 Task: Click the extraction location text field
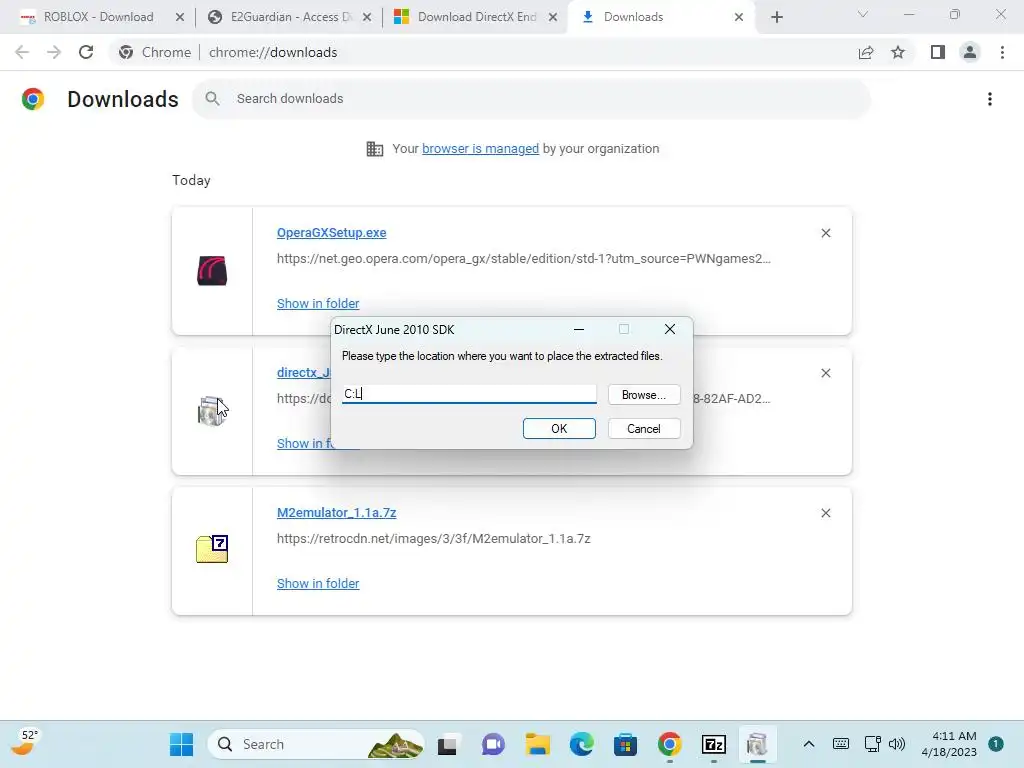[469, 394]
